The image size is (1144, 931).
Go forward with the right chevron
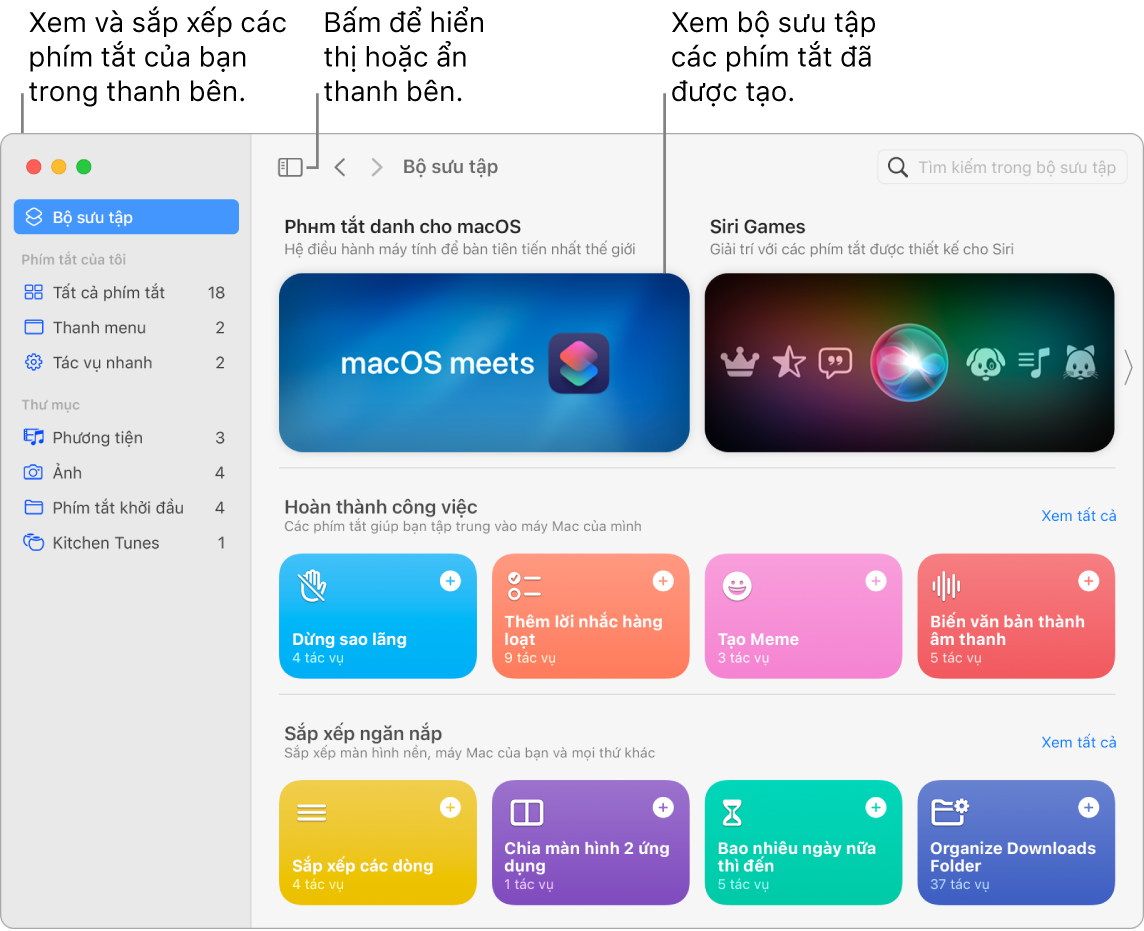point(376,167)
